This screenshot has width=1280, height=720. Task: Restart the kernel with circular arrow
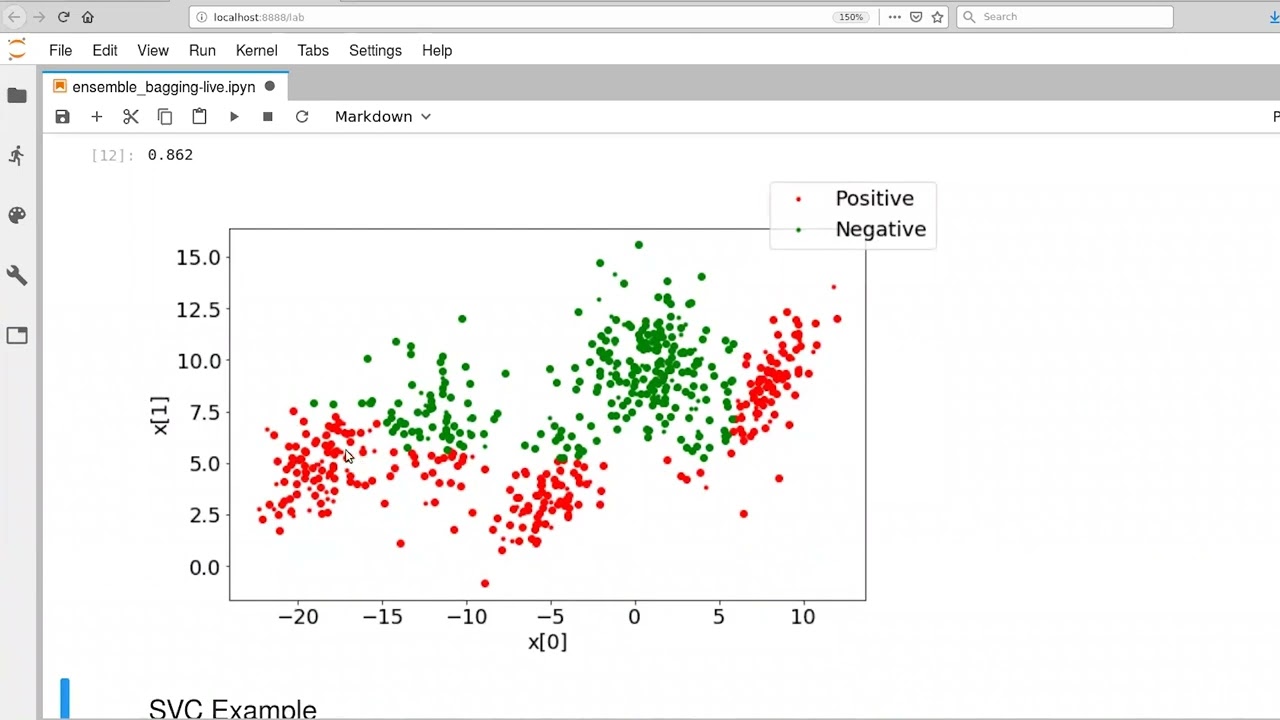click(x=302, y=117)
